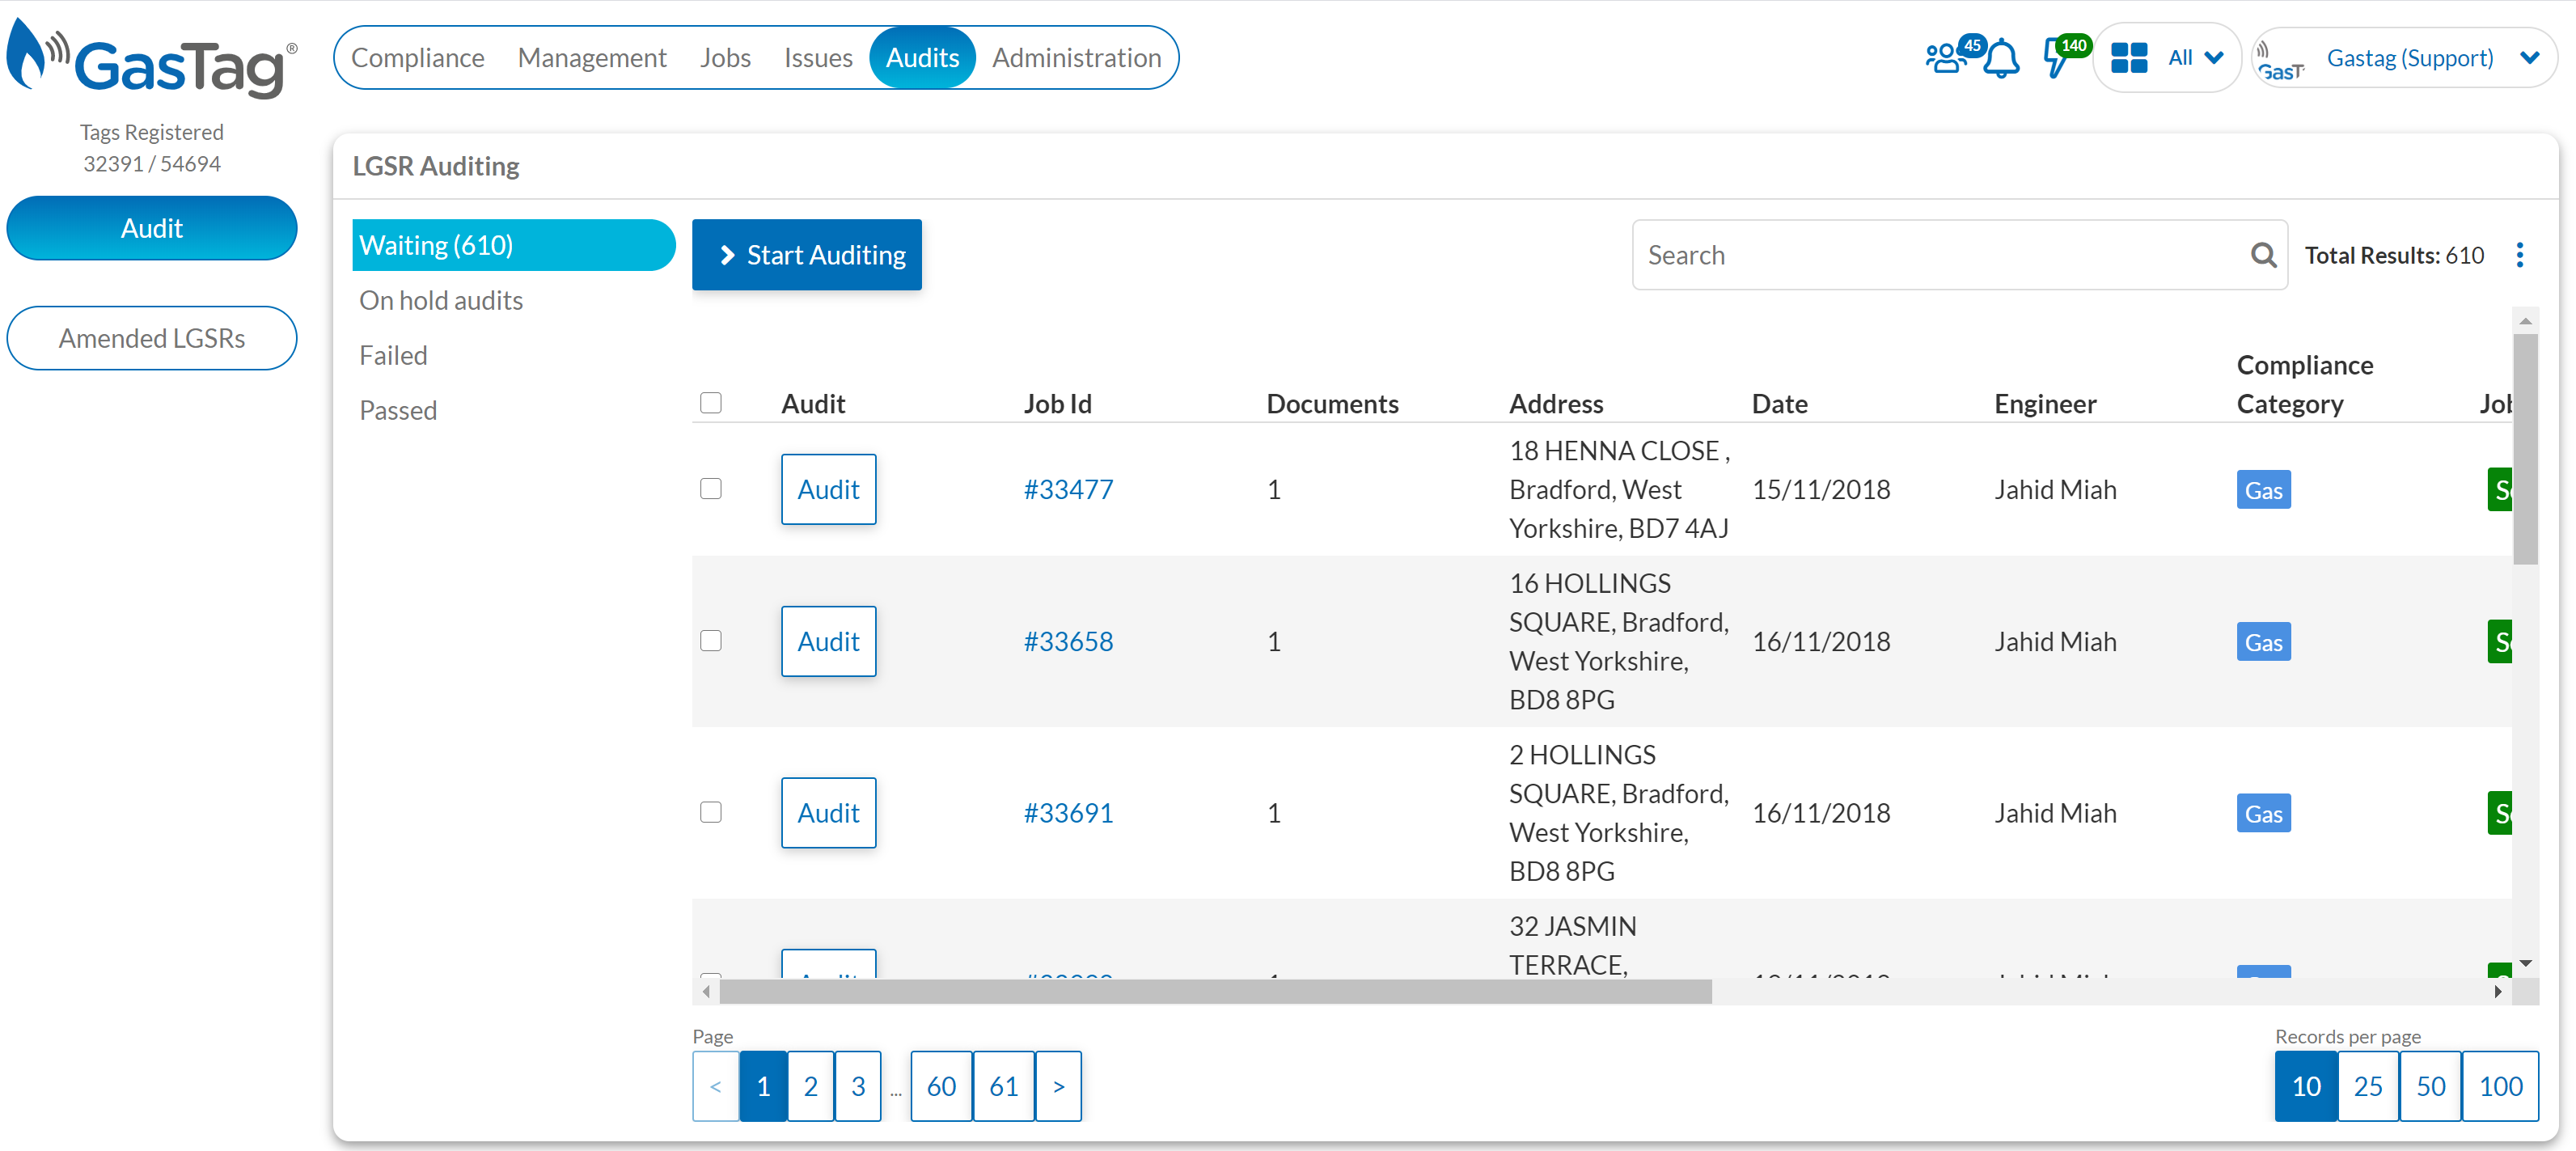Click the current page 1 button

763,1086
